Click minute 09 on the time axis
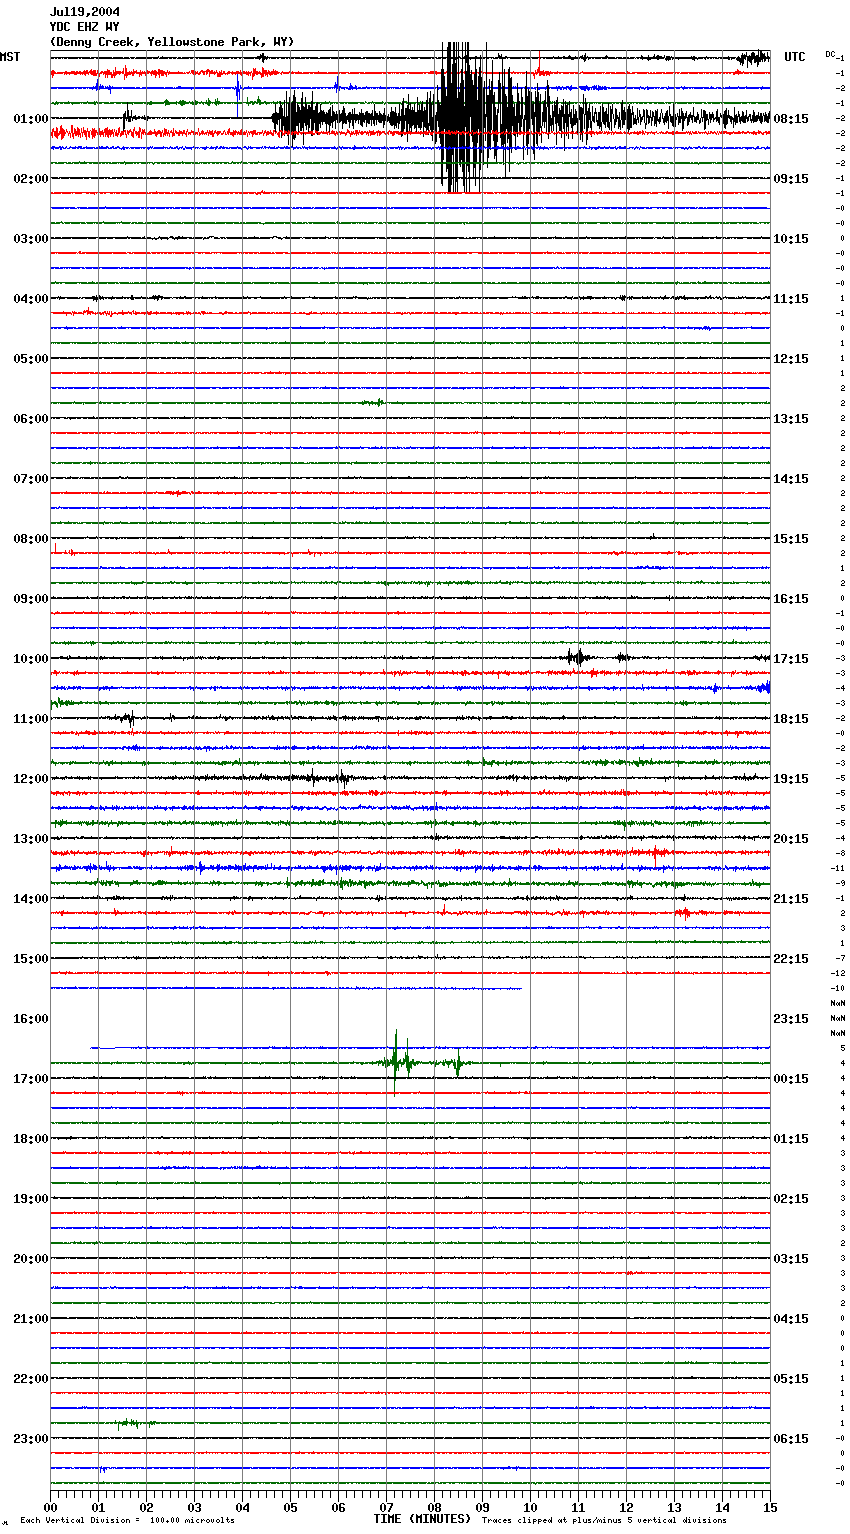This screenshot has width=850, height=1534. tap(482, 1507)
